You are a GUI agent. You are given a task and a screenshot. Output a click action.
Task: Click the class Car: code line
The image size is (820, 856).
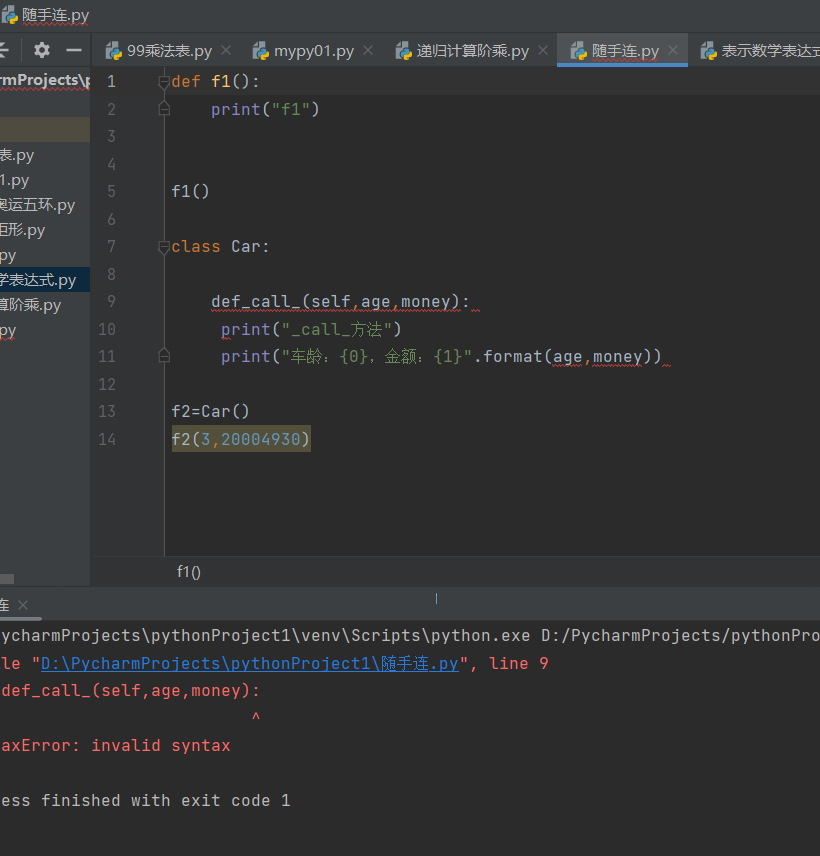[x=221, y=247]
